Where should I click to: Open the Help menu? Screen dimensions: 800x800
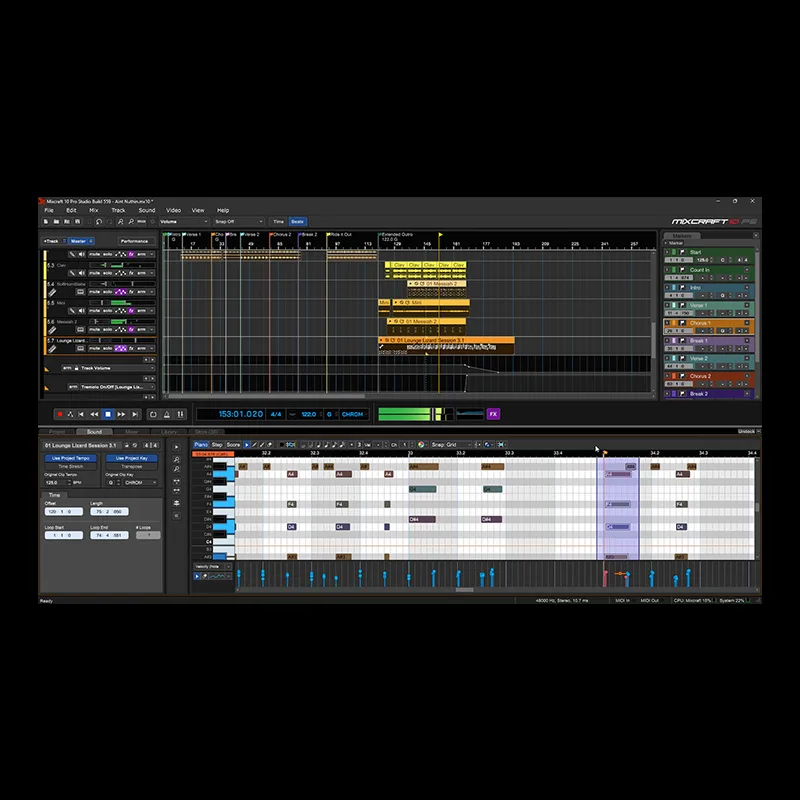click(223, 210)
